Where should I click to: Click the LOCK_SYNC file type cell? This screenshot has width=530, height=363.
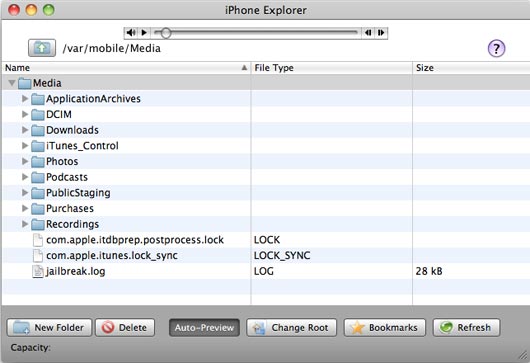pos(282,256)
